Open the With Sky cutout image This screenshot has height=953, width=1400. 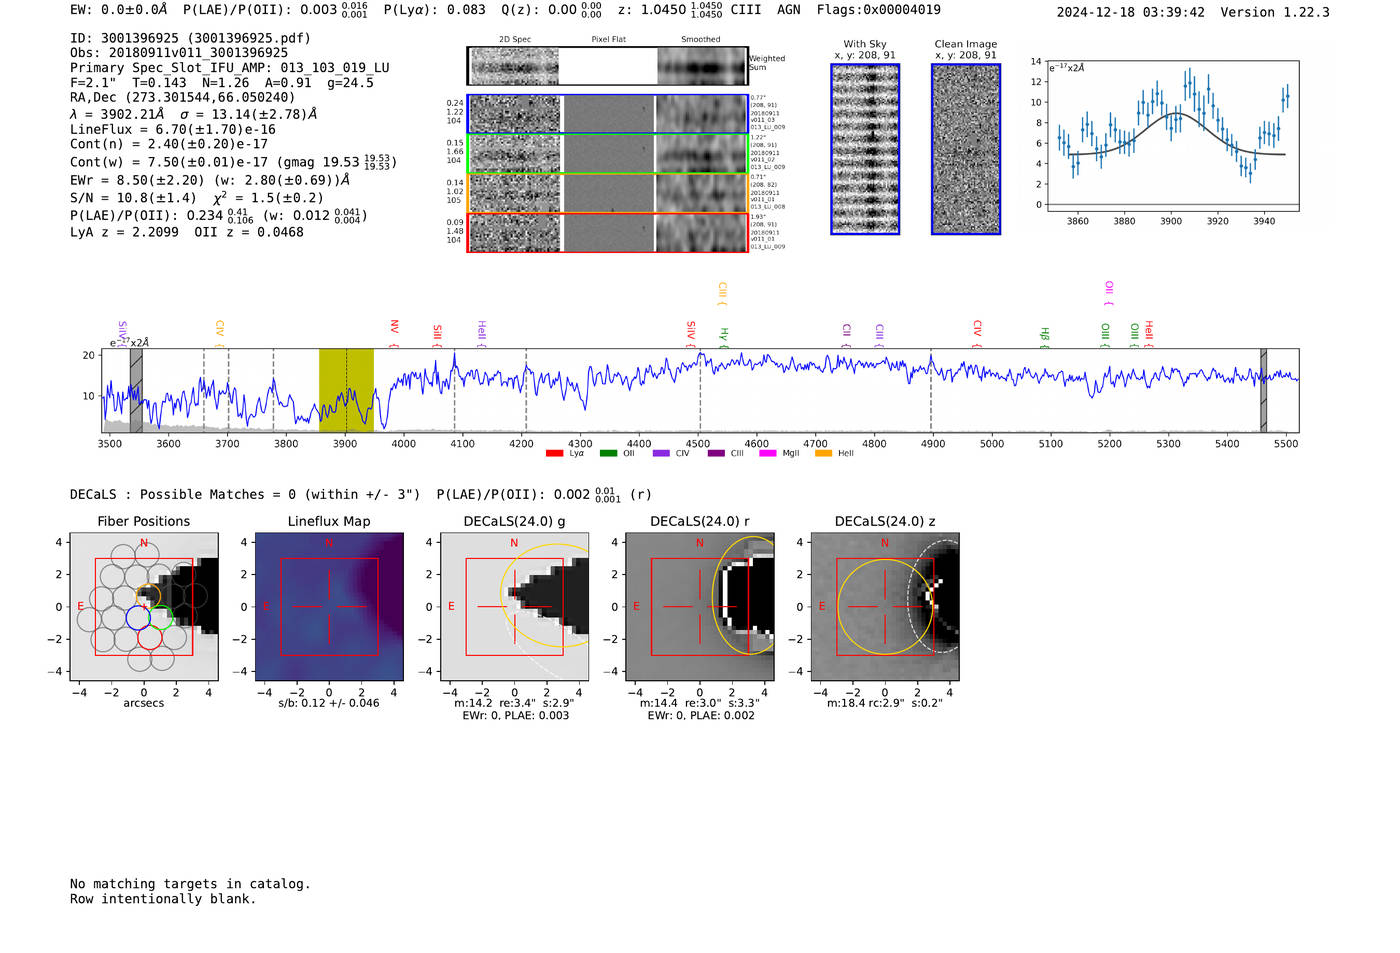[865, 149]
